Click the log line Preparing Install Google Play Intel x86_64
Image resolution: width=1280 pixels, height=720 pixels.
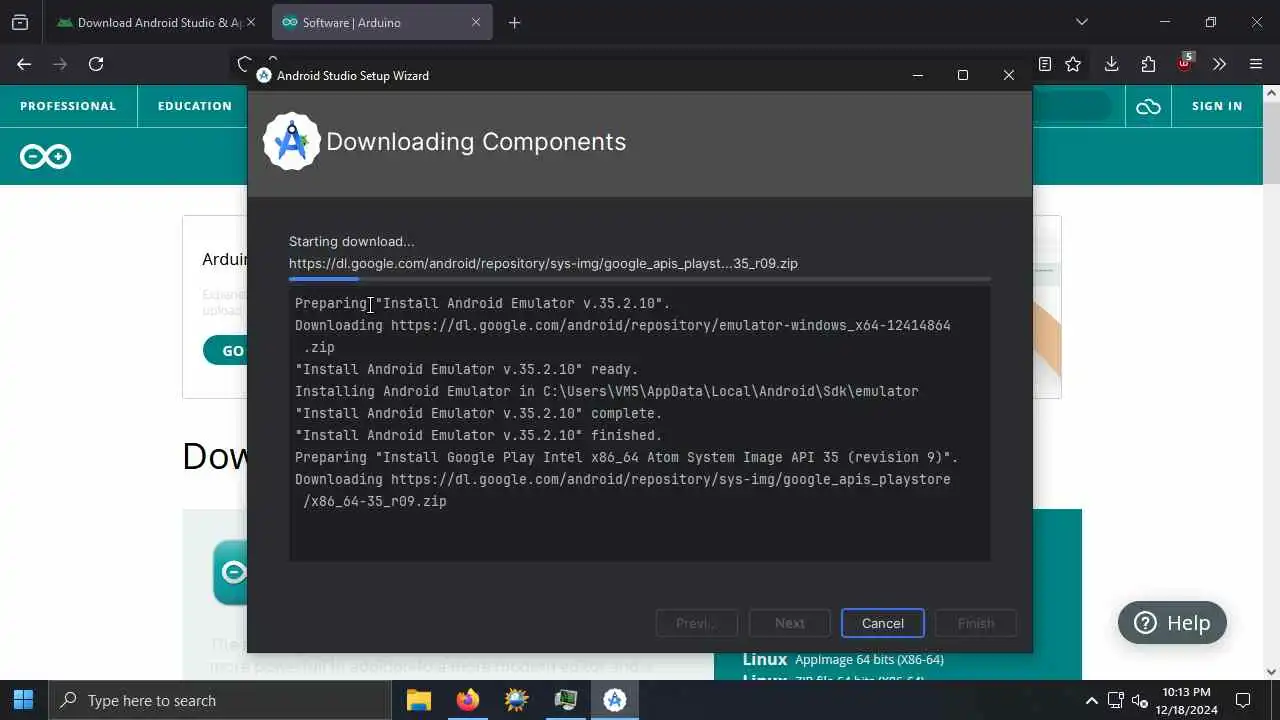(x=626, y=457)
